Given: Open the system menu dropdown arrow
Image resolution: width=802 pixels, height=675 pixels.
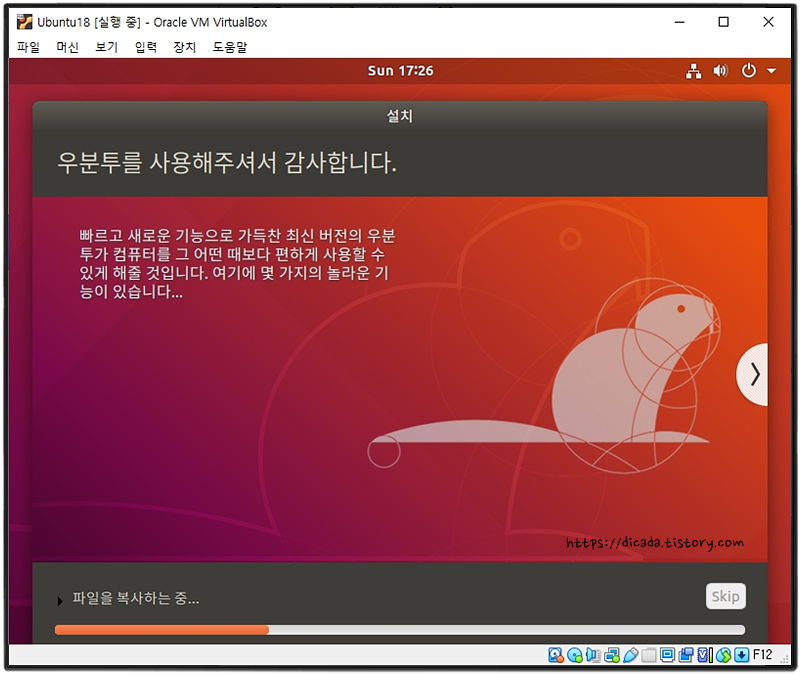Looking at the screenshot, I should (x=771, y=71).
